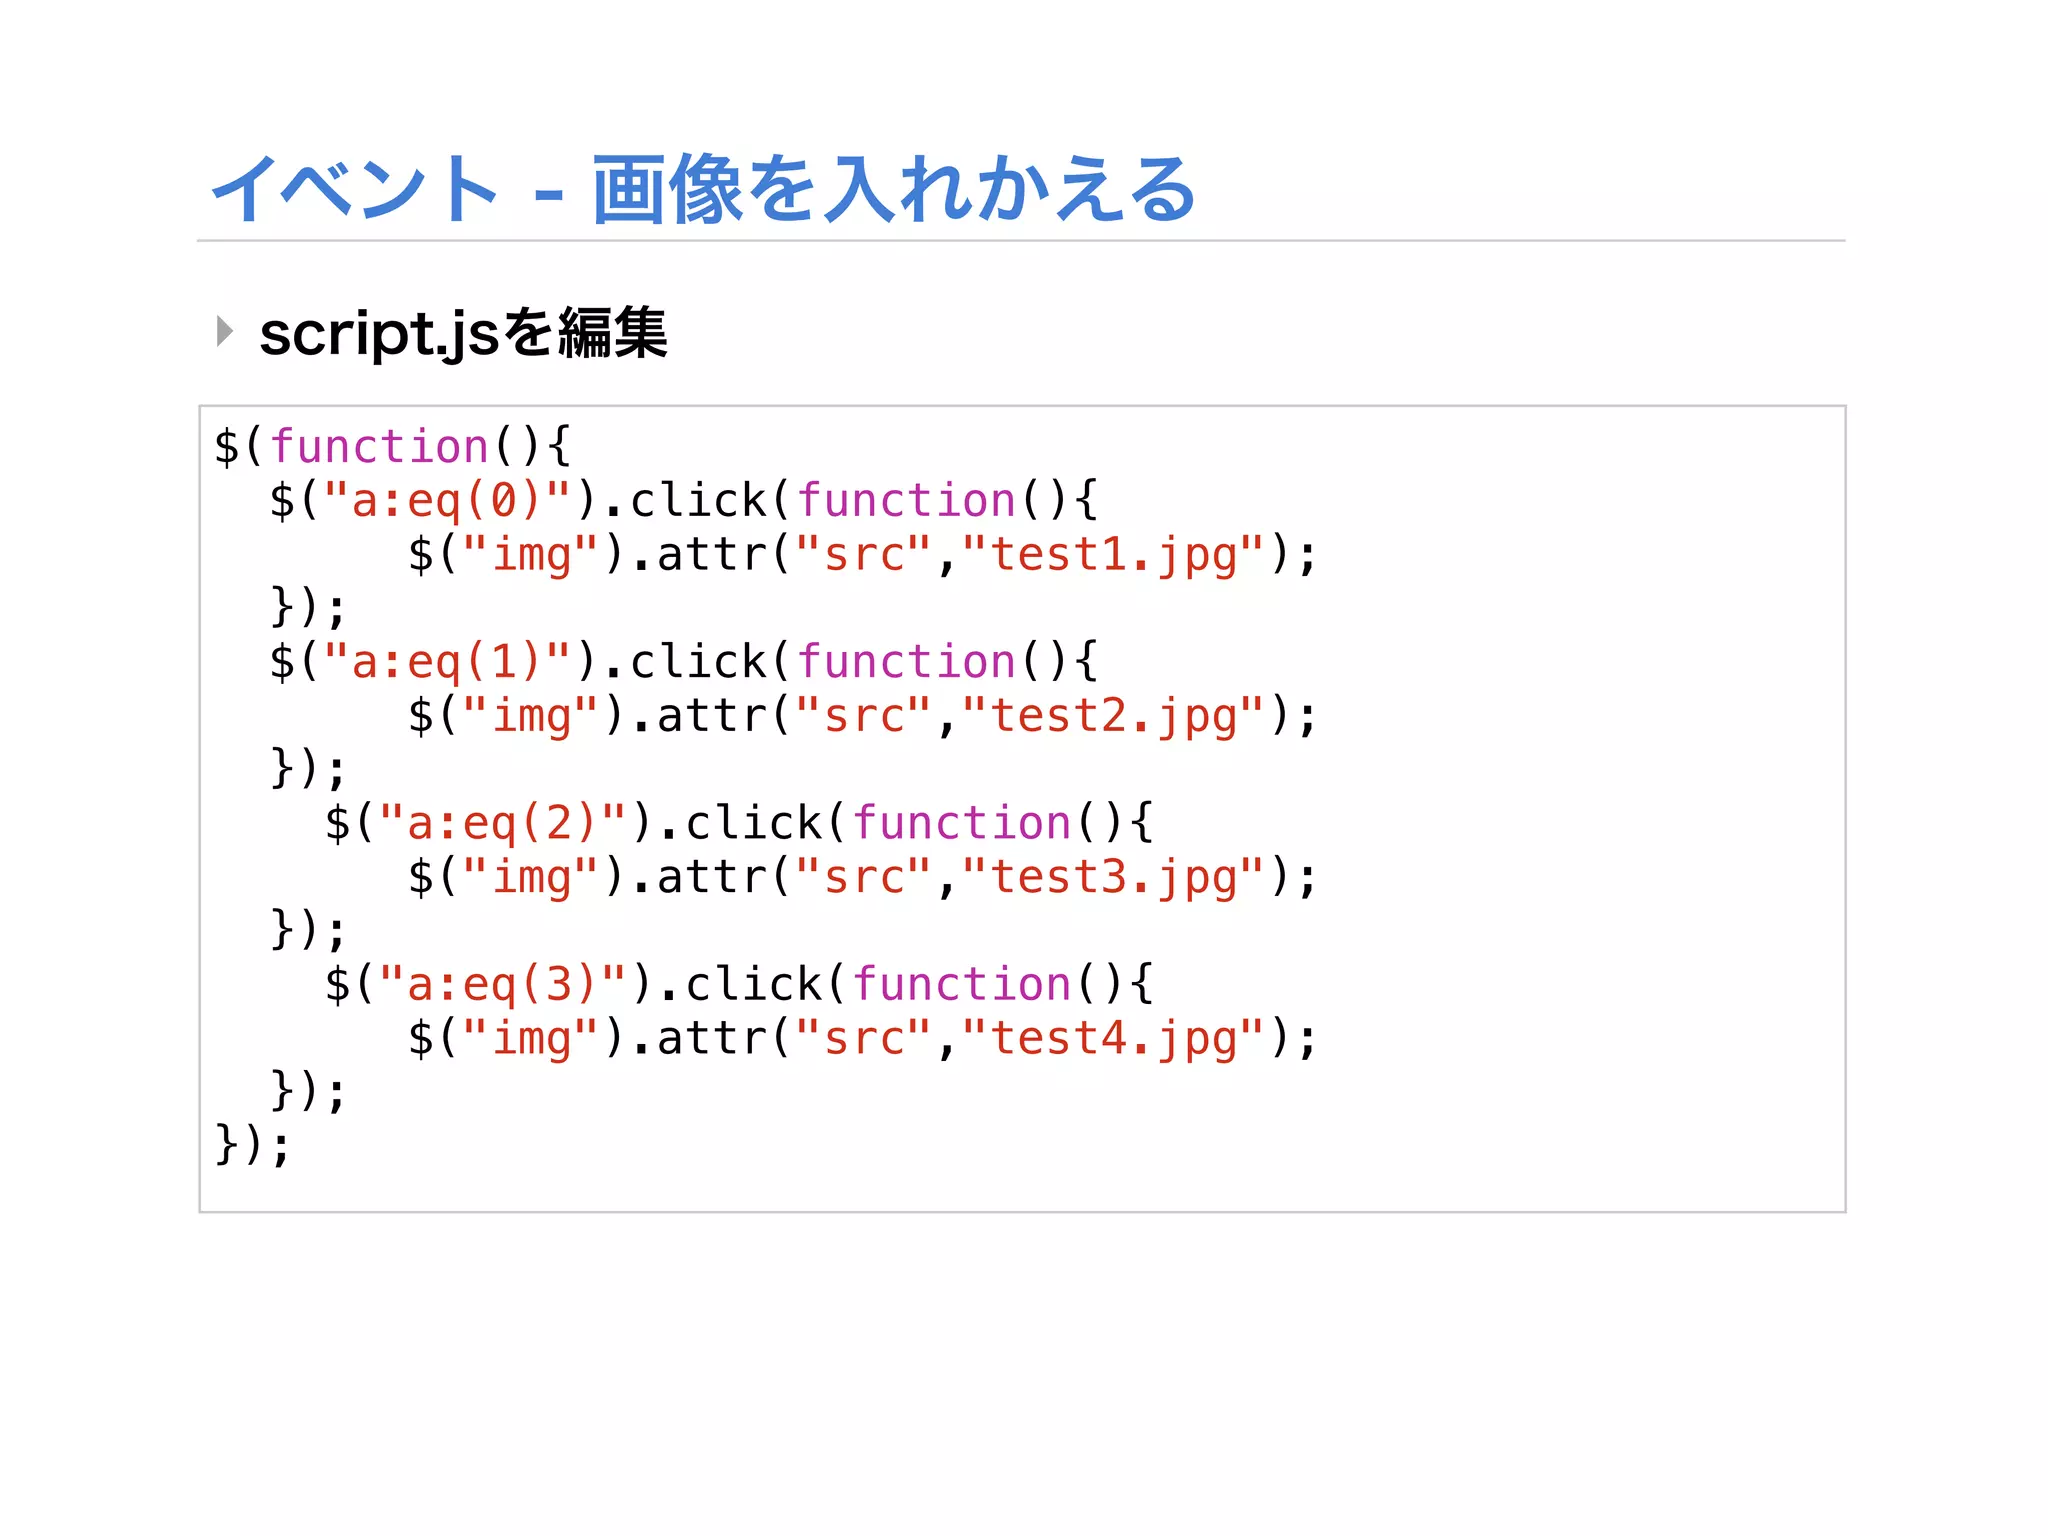Click the first code line $(function(){
The image size is (2048, 1536).
click(392, 446)
